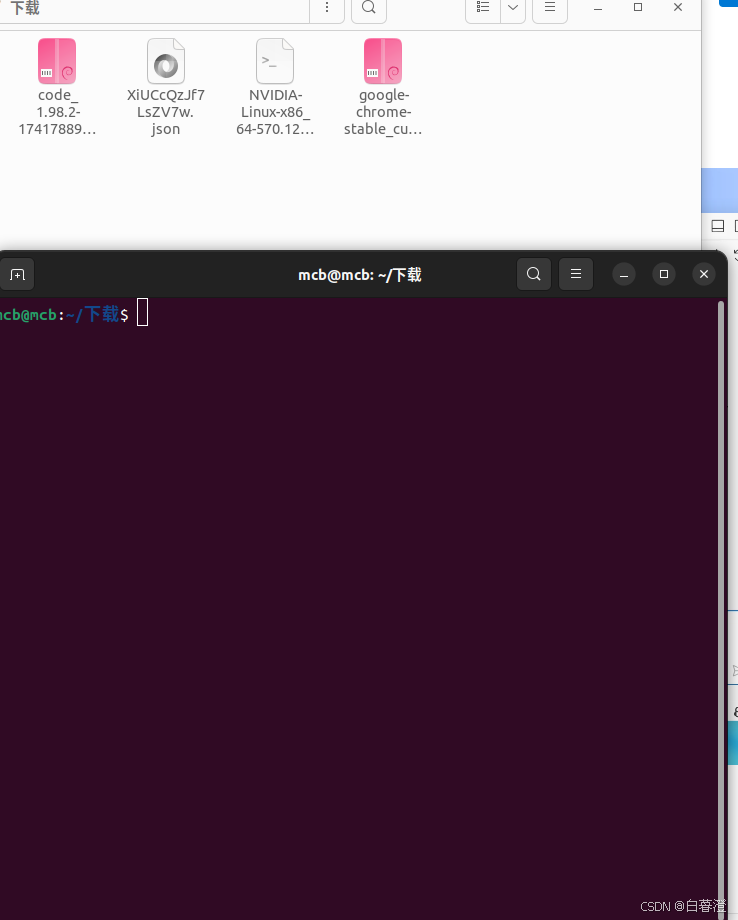This screenshot has width=738, height=920.
Task: Click the 下载 folder title in file manager
Action: (25, 8)
